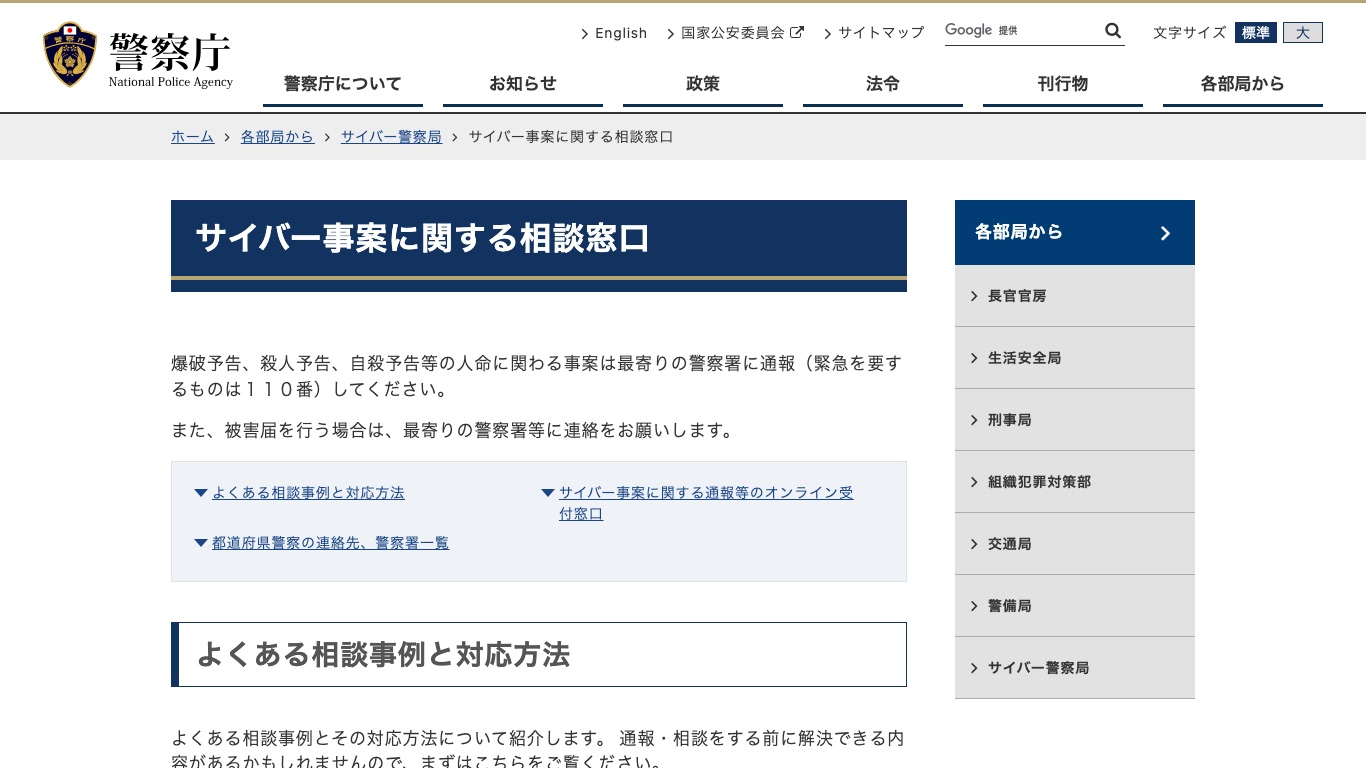The height and width of the screenshot is (768, 1366).
Task: Jump to サイバー事案に関する通報等のオンライン受付窓口 link
Action: 706,503
